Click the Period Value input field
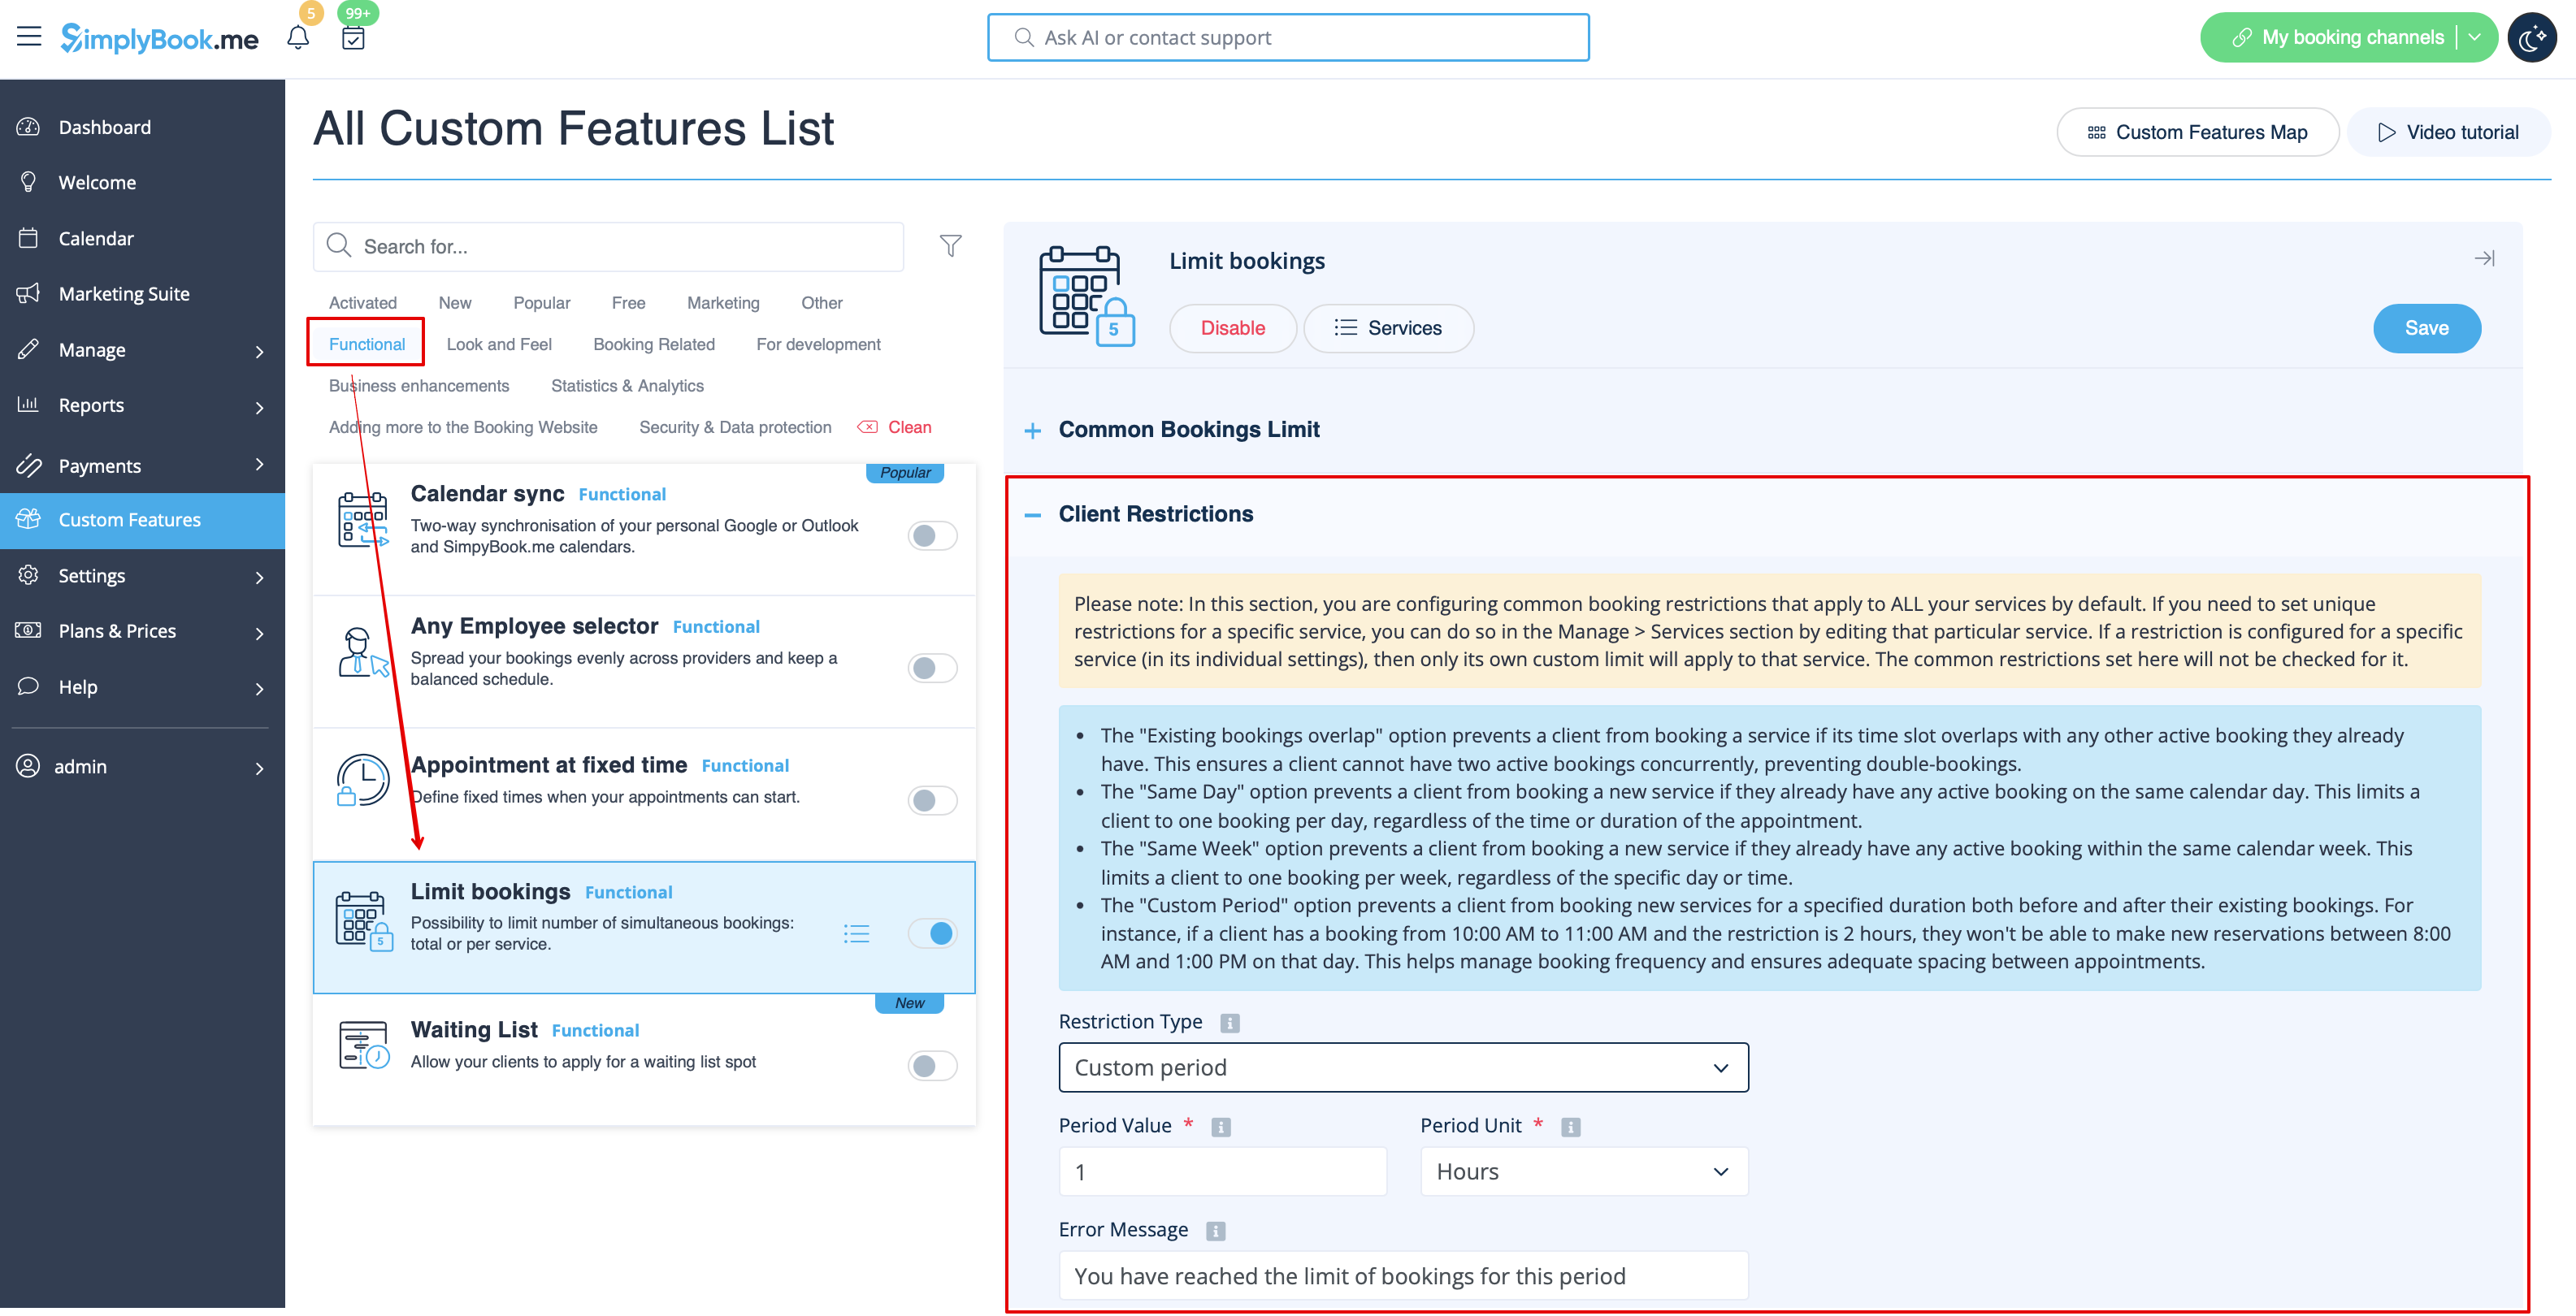This screenshot has height=1316, width=2576. tap(1222, 1172)
